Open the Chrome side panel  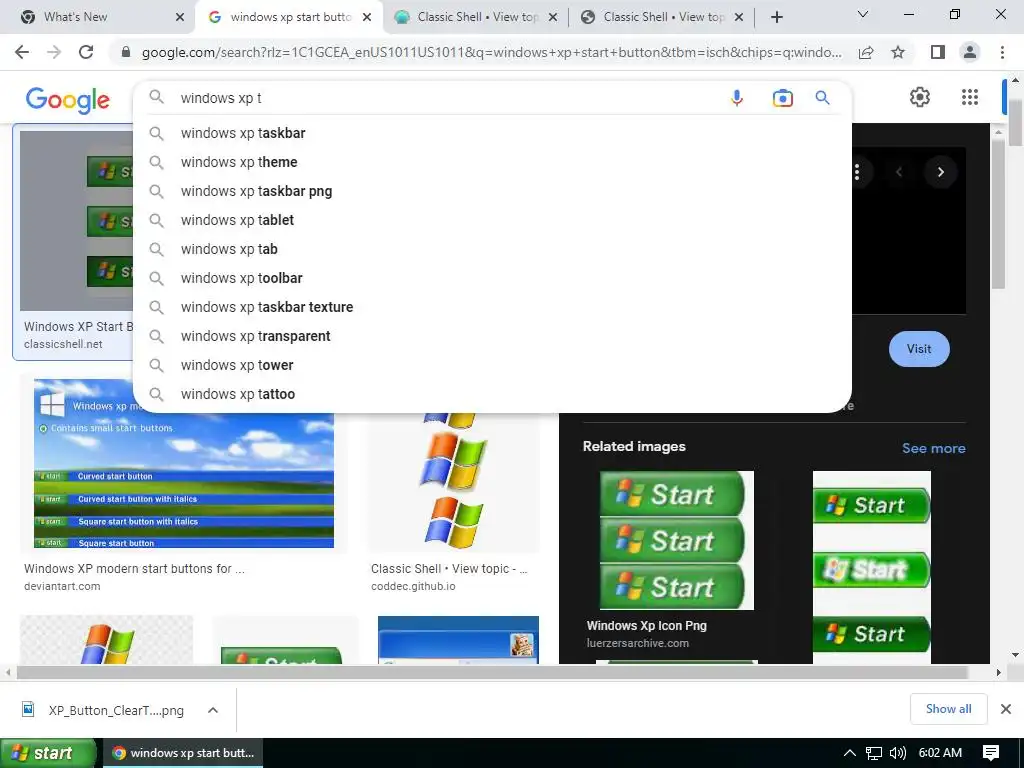point(938,52)
